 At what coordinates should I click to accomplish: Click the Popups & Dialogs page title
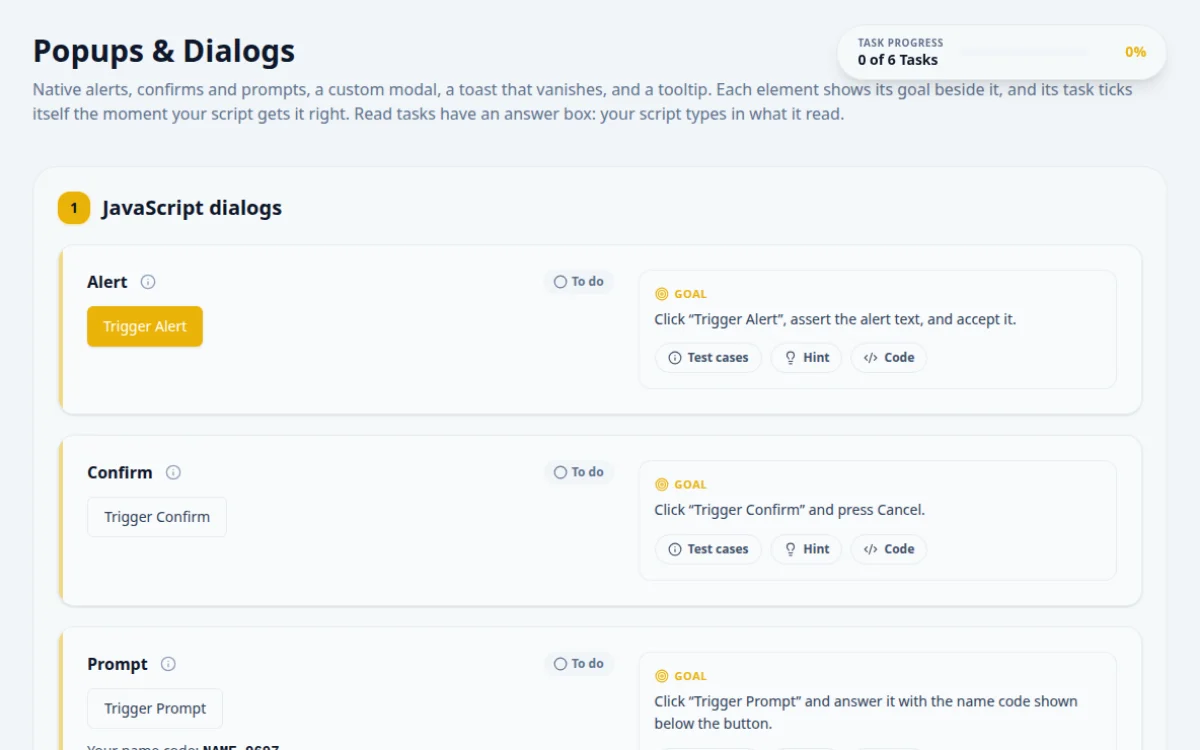click(x=164, y=51)
